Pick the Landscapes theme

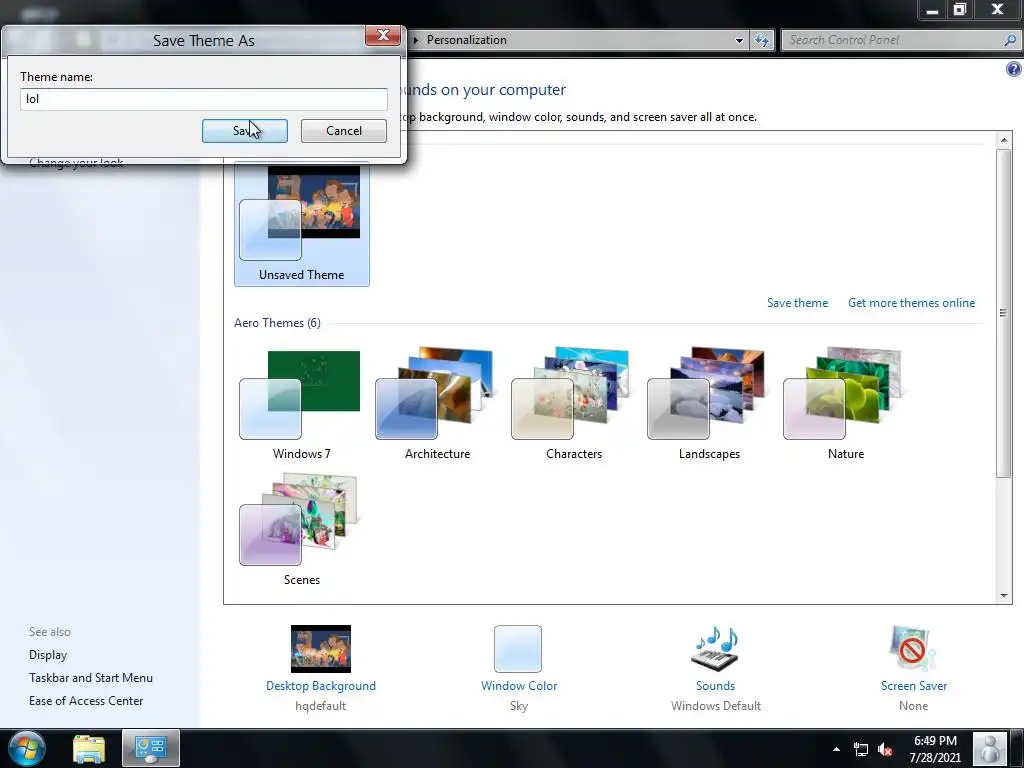click(x=709, y=405)
